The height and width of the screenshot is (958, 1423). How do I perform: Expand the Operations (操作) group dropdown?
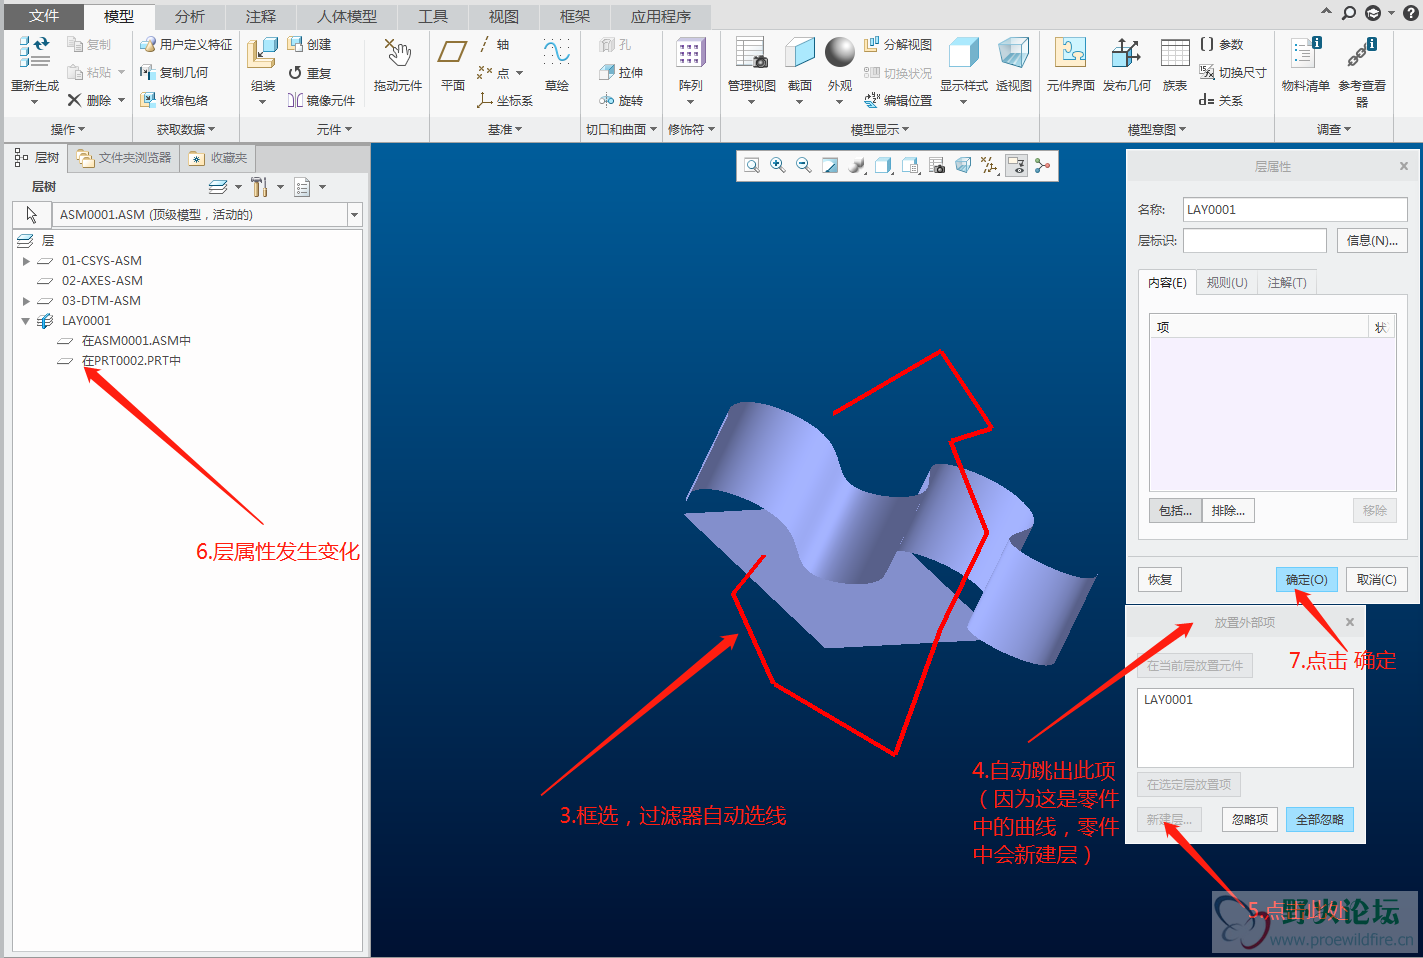pos(68,130)
